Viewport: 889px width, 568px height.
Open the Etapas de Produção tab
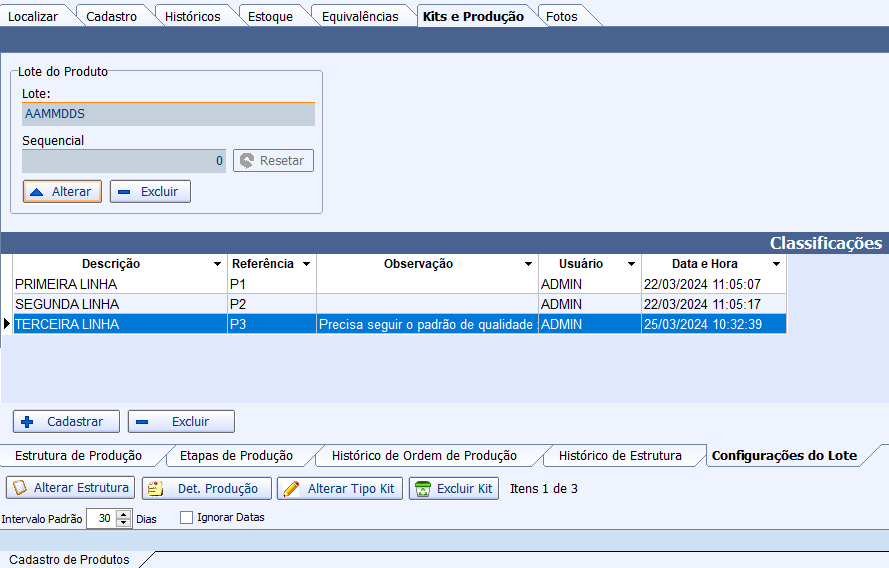tap(236, 456)
